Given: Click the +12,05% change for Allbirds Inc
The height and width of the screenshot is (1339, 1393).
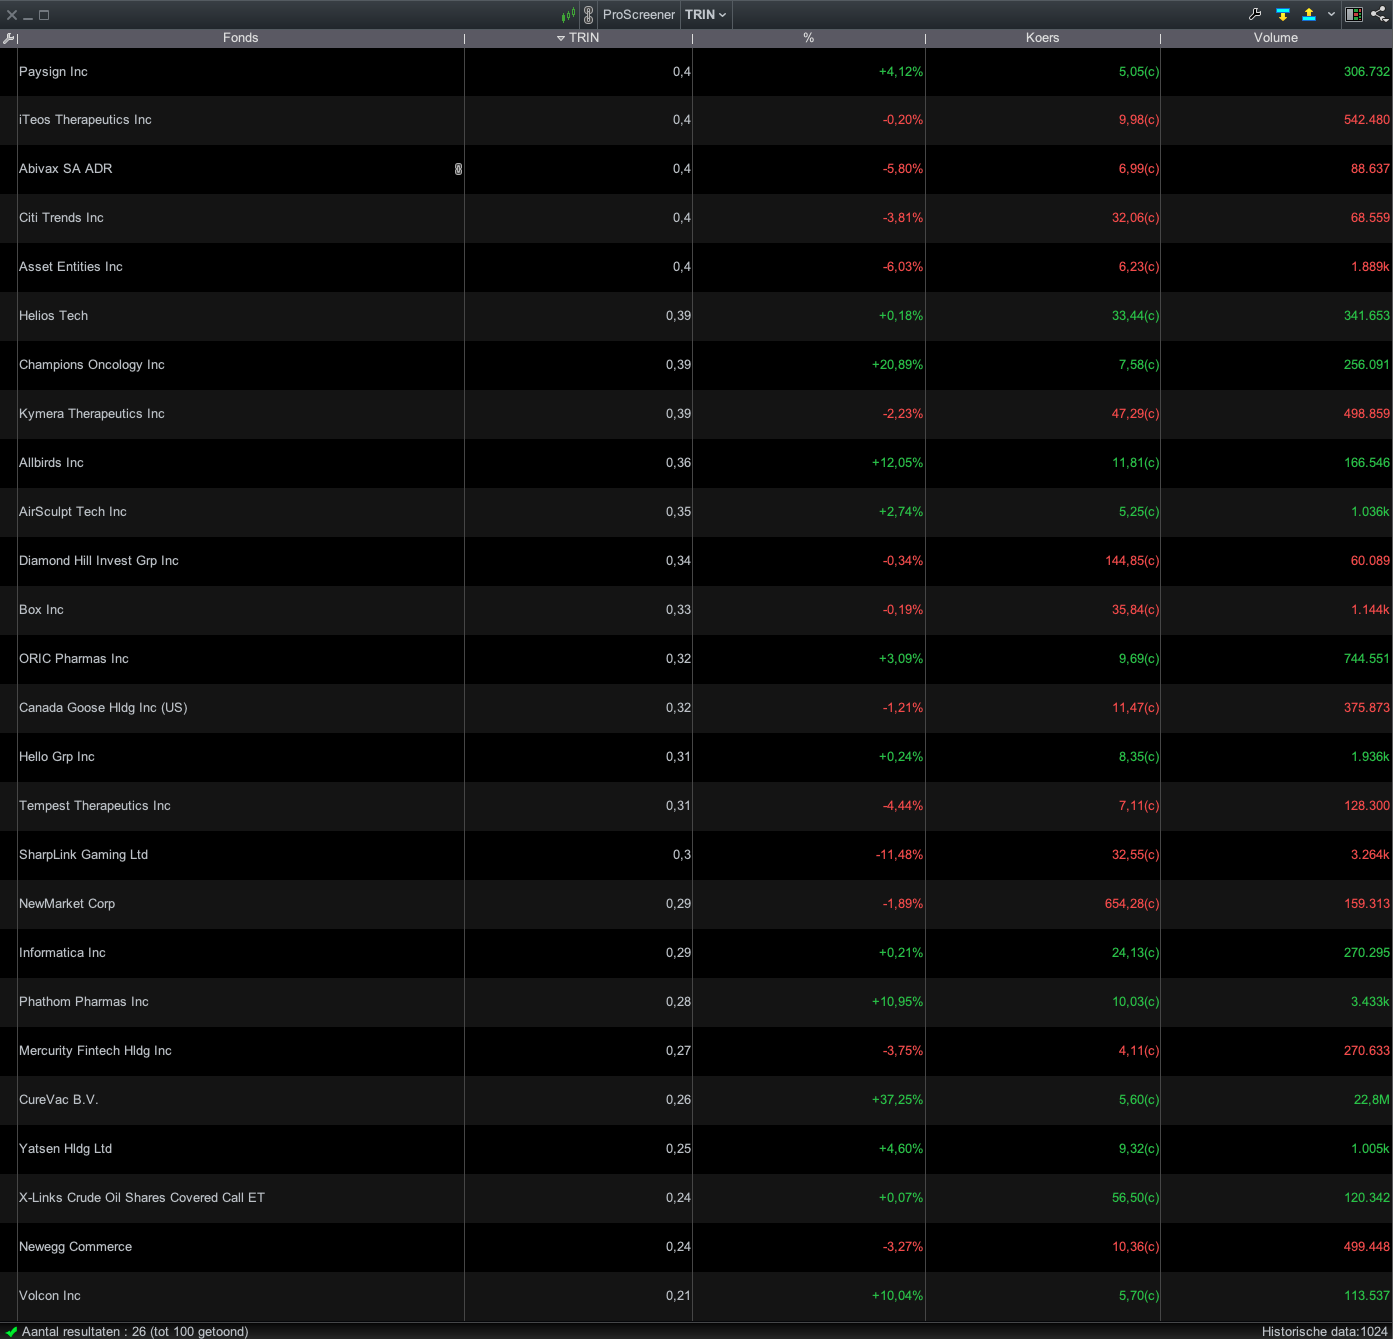Looking at the screenshot, I should coord(897,463).
